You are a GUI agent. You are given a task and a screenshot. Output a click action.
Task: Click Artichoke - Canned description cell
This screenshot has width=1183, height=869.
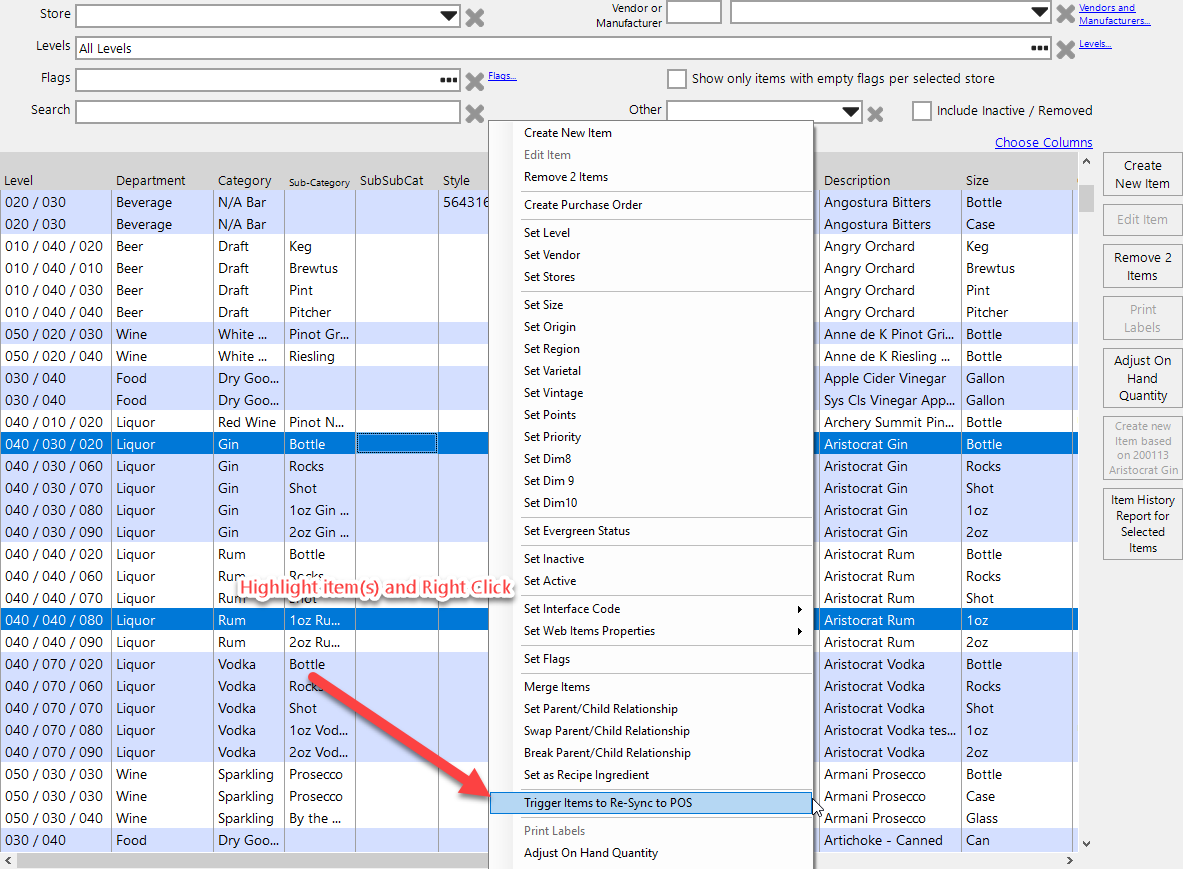pos(890,840)
